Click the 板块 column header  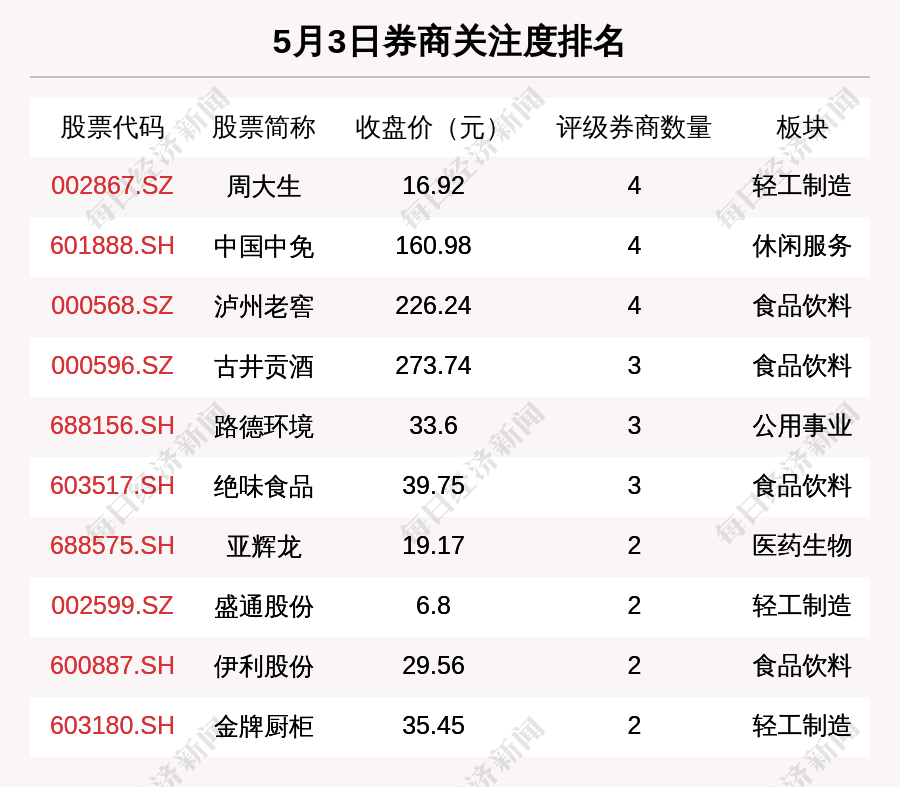[x=802, y=127]
